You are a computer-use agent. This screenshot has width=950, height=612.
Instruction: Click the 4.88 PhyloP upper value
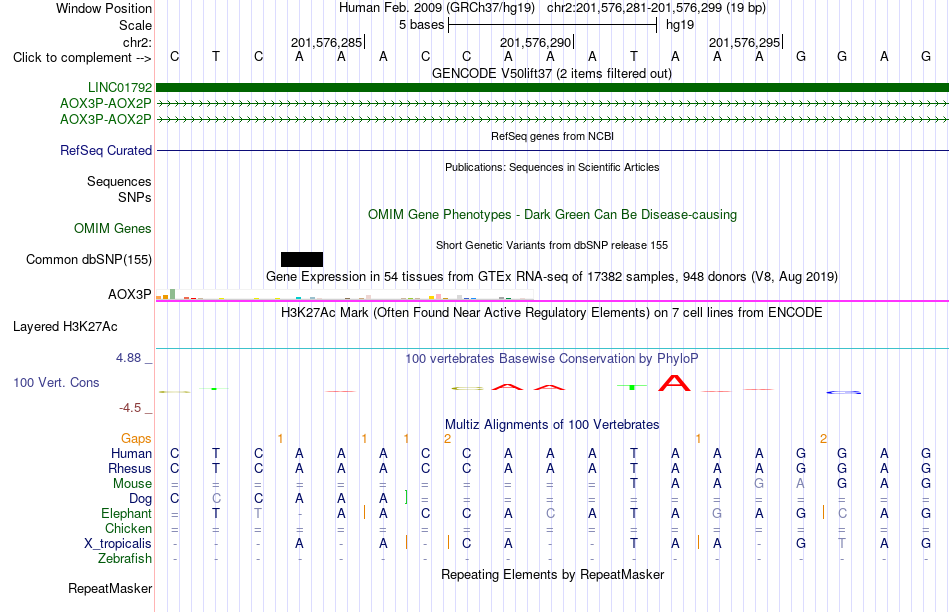pos(128,358)
